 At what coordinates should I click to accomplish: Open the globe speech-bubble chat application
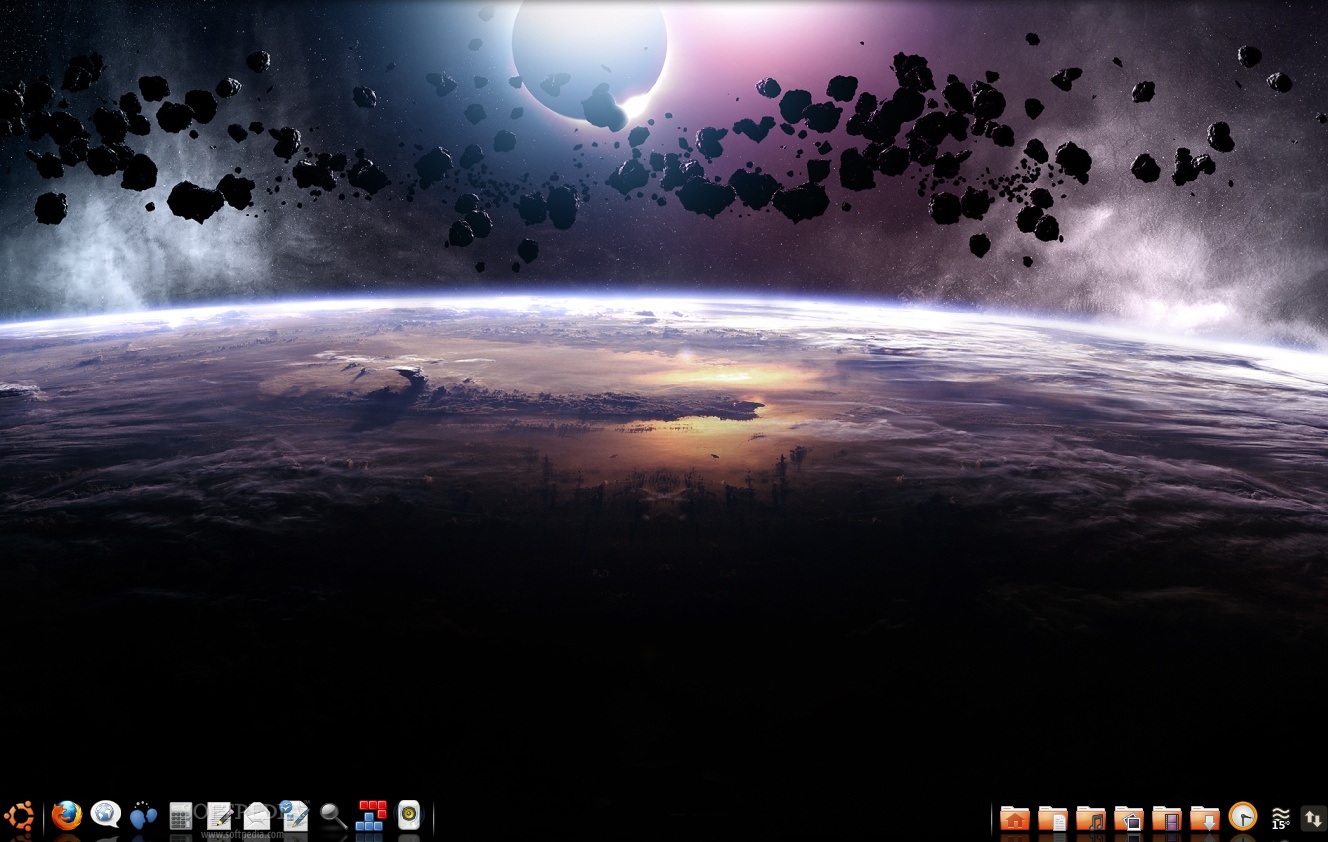click(x=105, y=815)
